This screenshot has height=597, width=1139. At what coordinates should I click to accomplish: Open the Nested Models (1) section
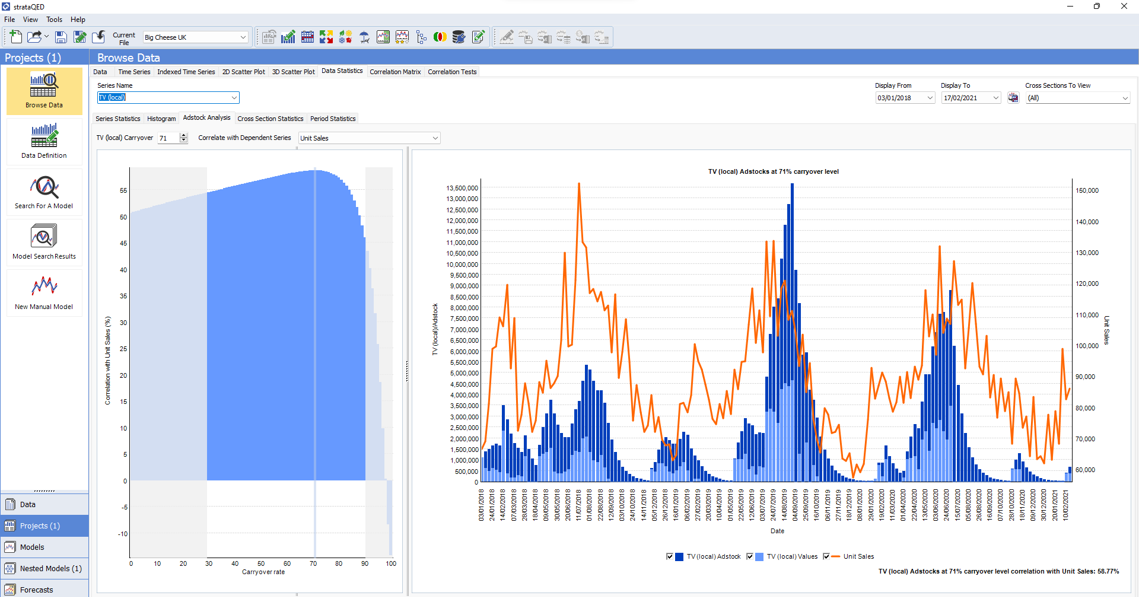(x=44, y=569)
